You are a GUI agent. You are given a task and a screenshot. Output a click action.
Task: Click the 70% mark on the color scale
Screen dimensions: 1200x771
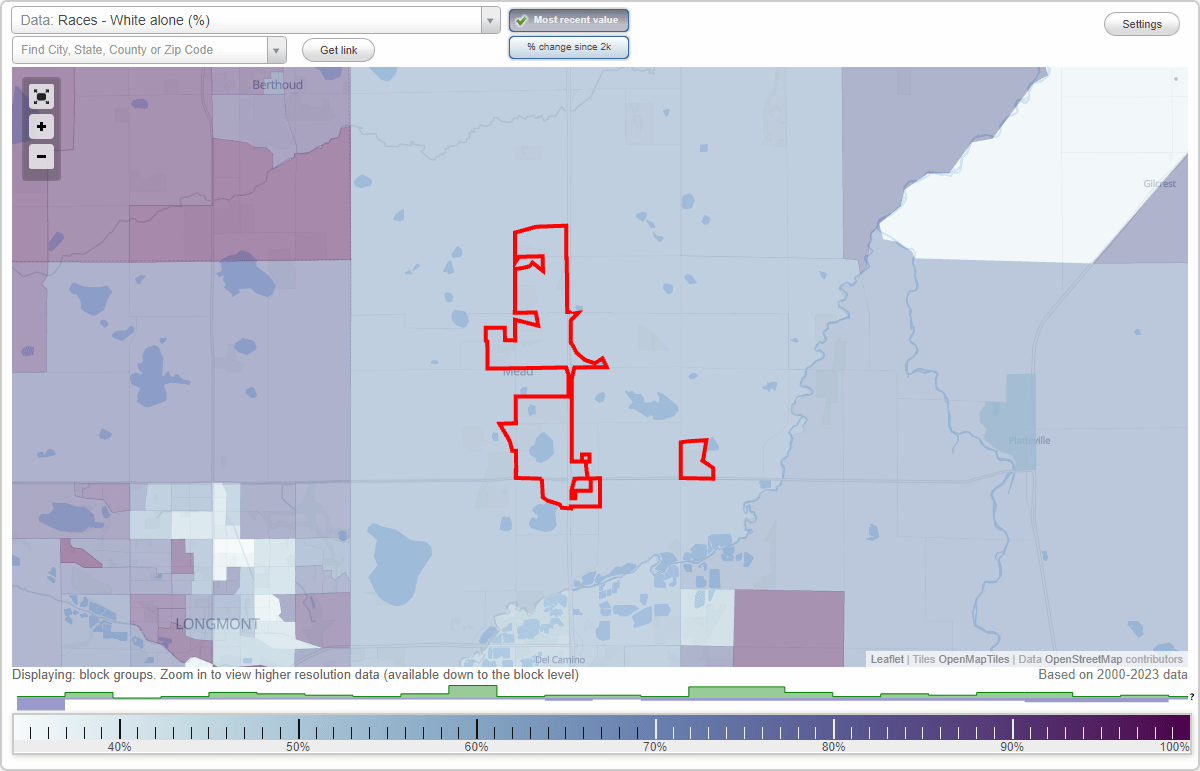(x=655, y=727)
